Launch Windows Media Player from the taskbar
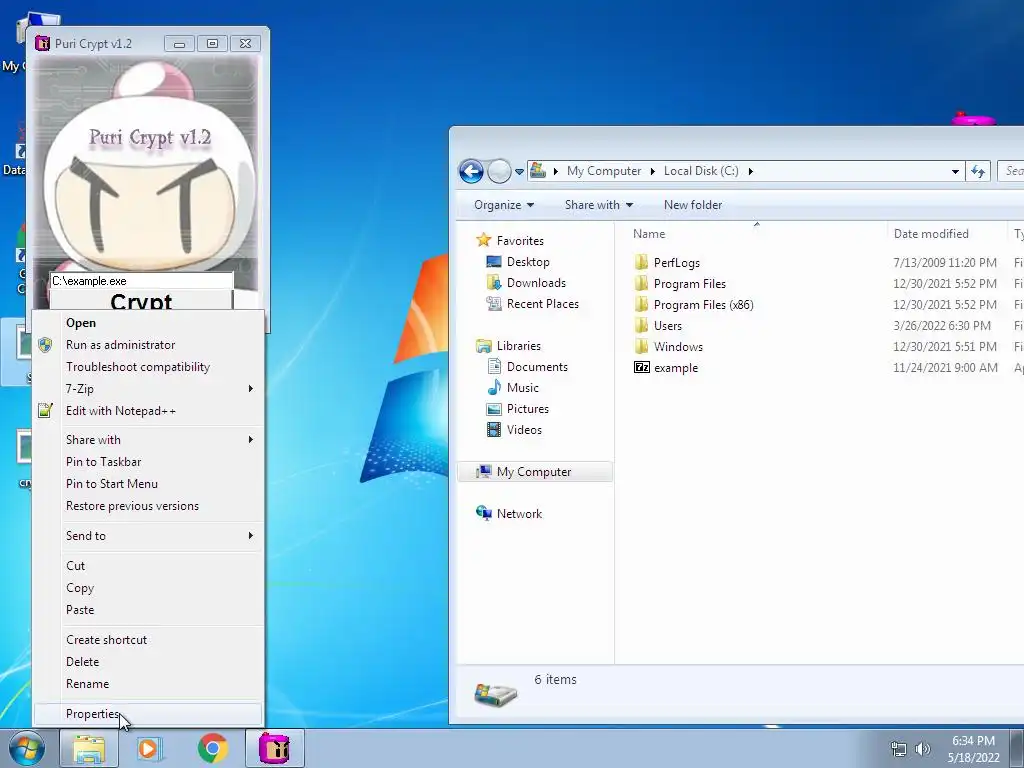This screenshot has width=1024, height=768. tap(150, 748)
